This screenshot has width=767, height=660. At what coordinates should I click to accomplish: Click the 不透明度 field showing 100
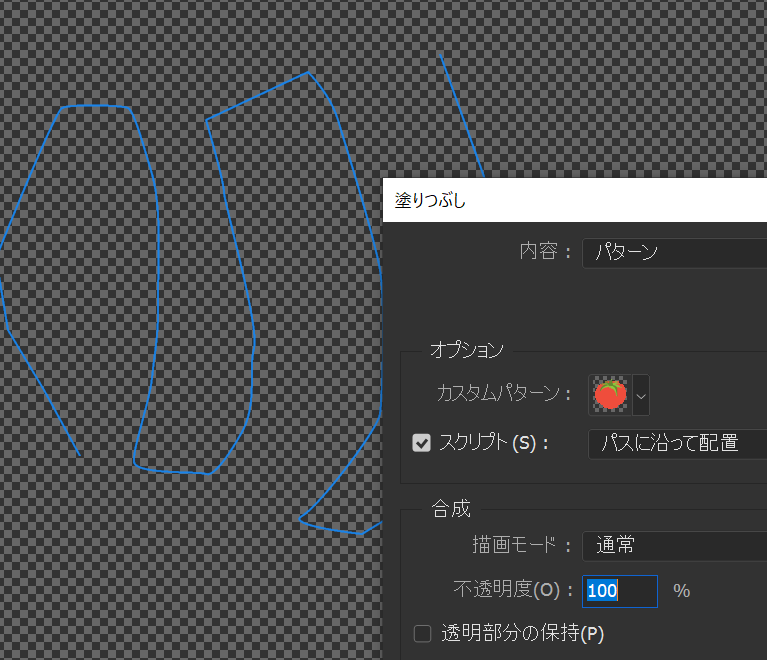tap(619, 591)
